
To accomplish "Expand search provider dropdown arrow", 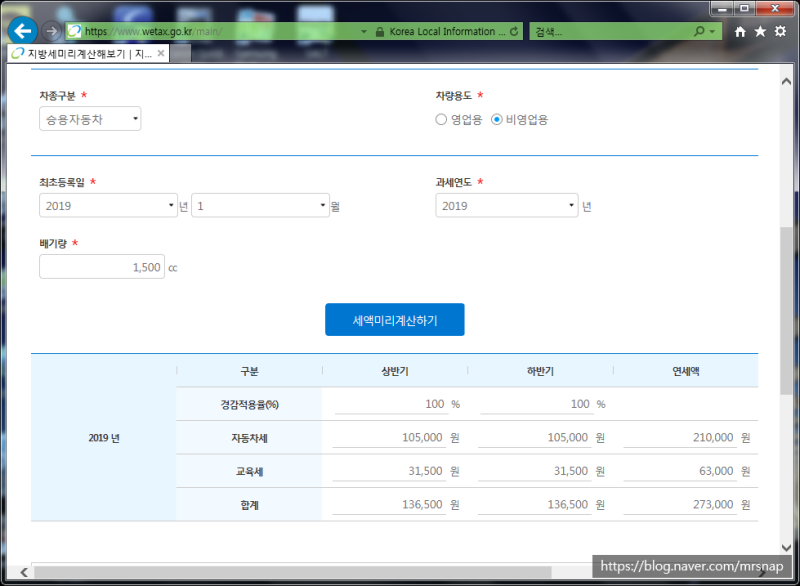I will (712, 32).
